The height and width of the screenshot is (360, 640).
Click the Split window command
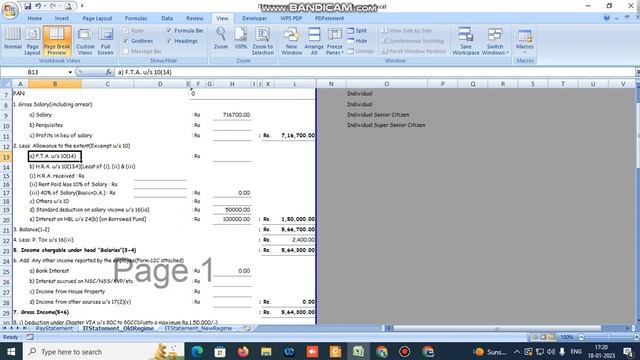coord(357,31)
